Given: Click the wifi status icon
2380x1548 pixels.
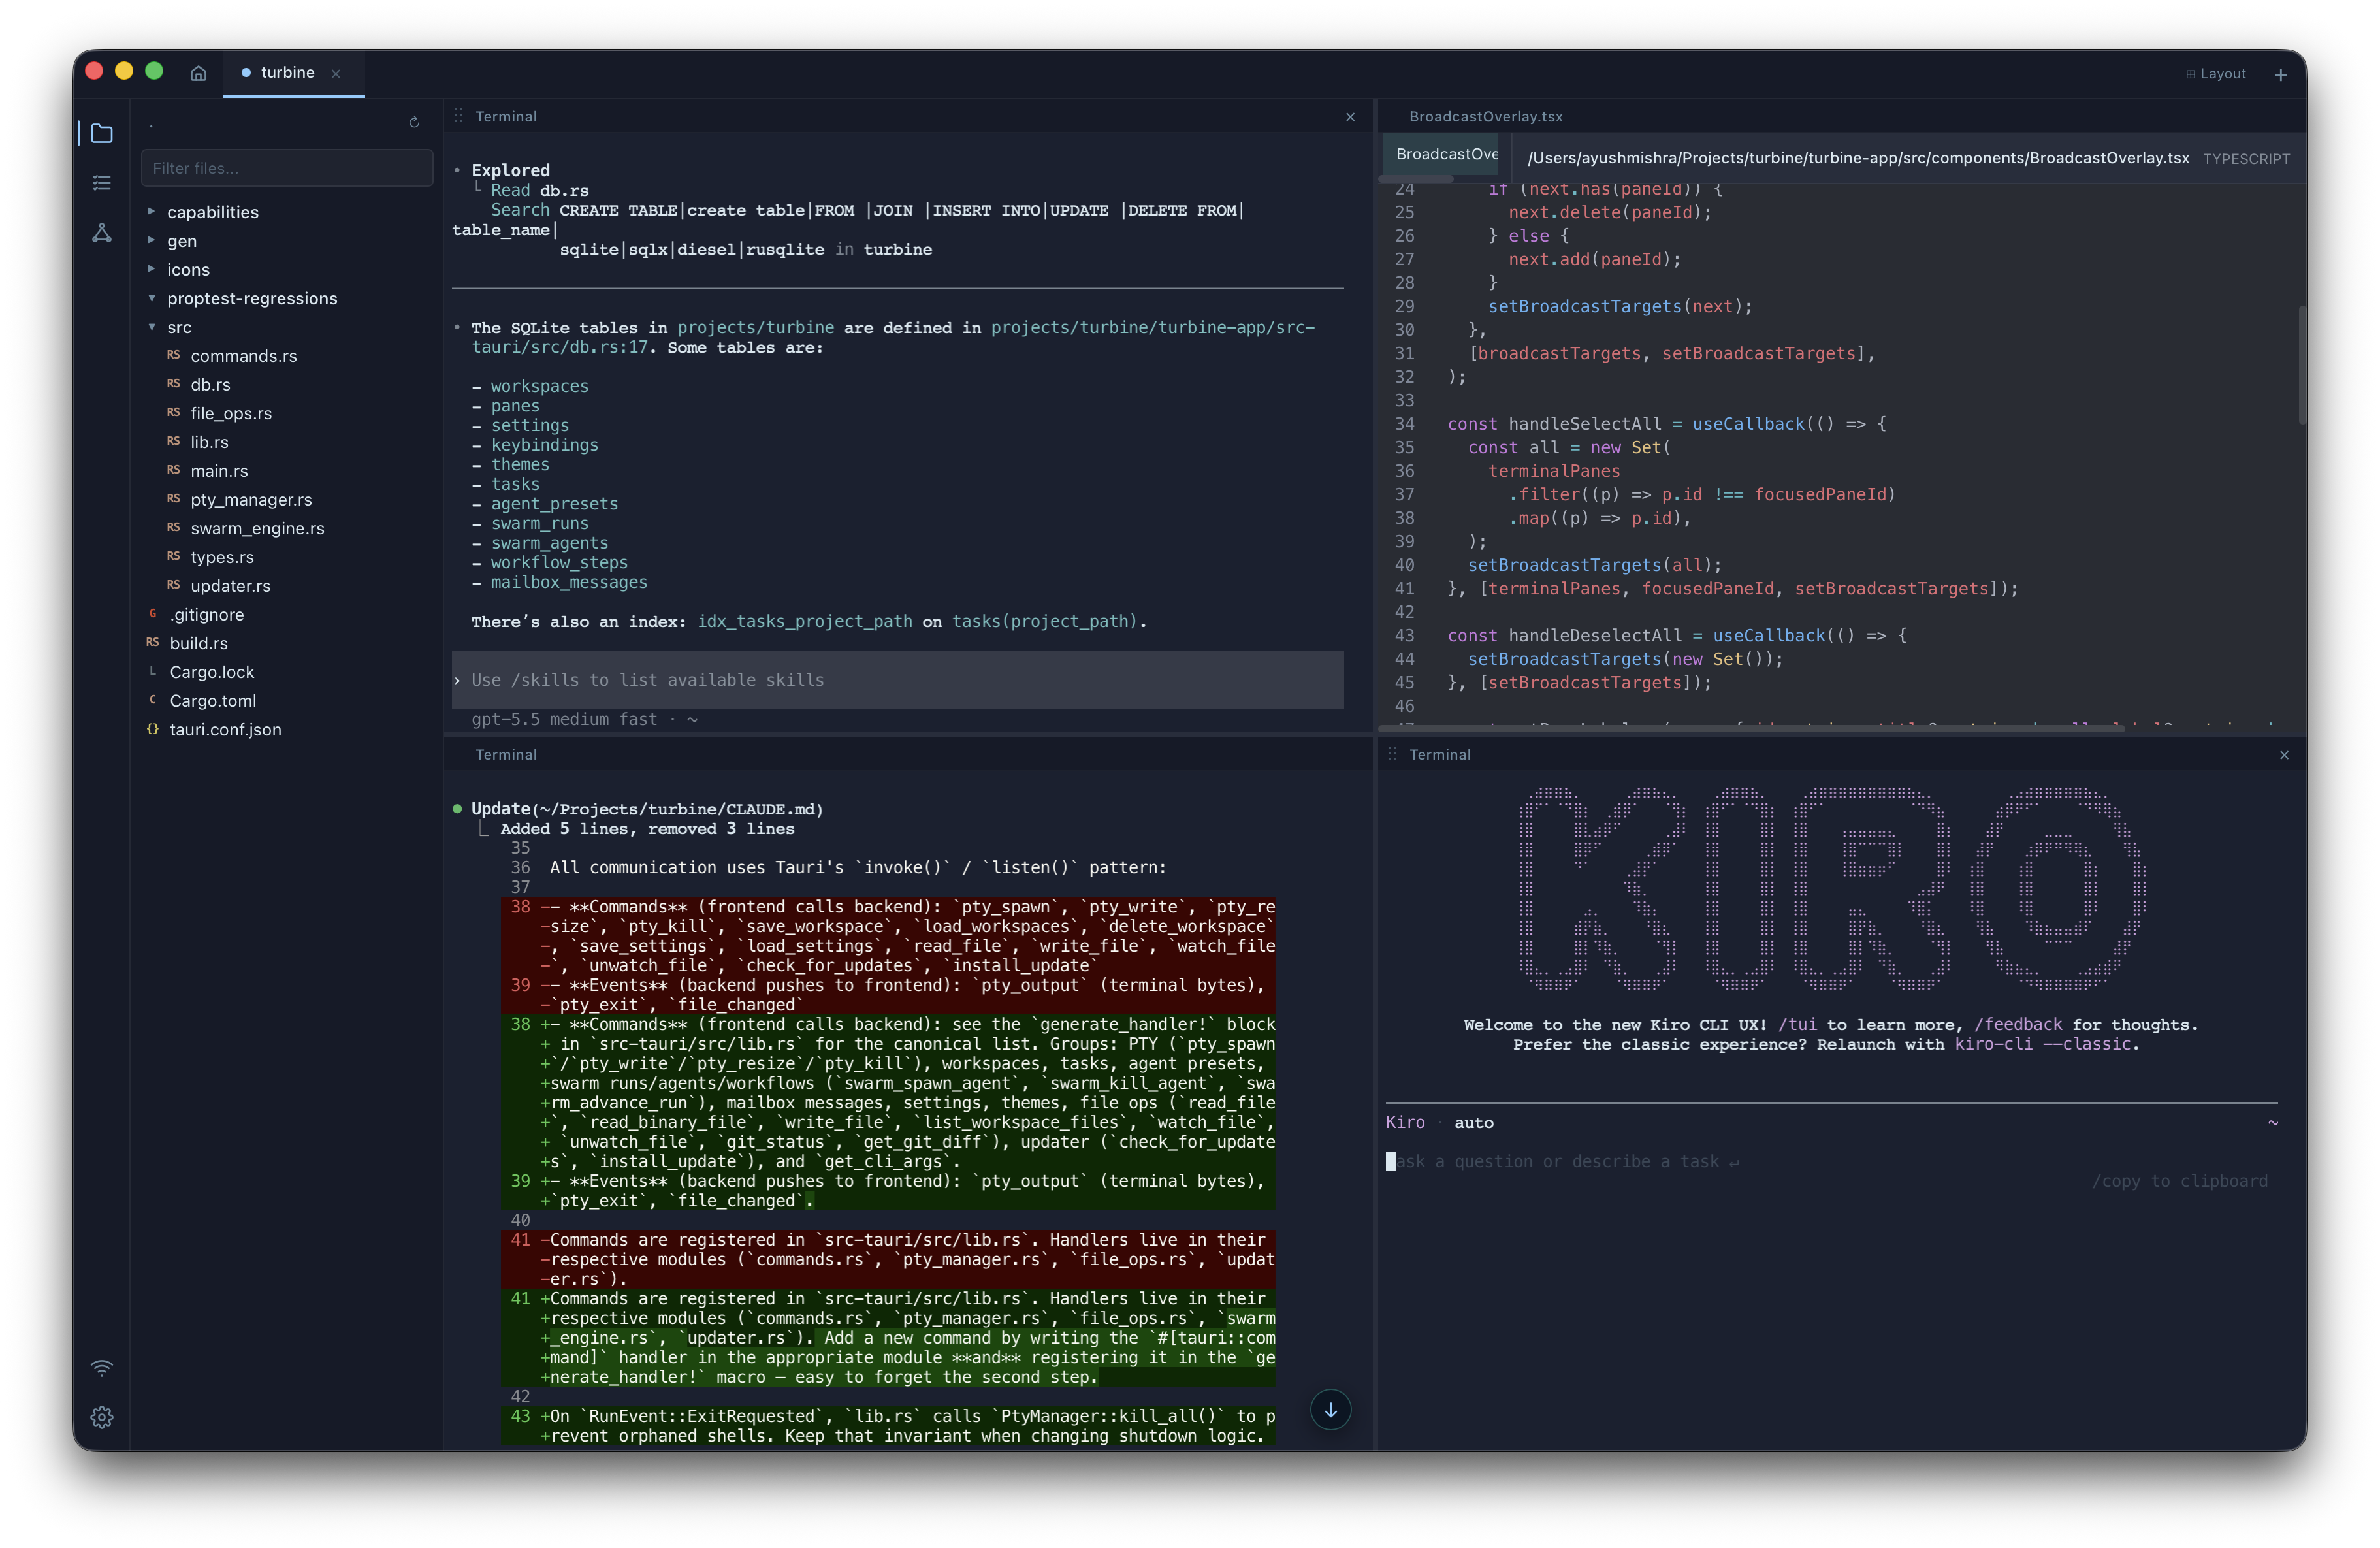Looking at the screenshot, I should 102,1368.
